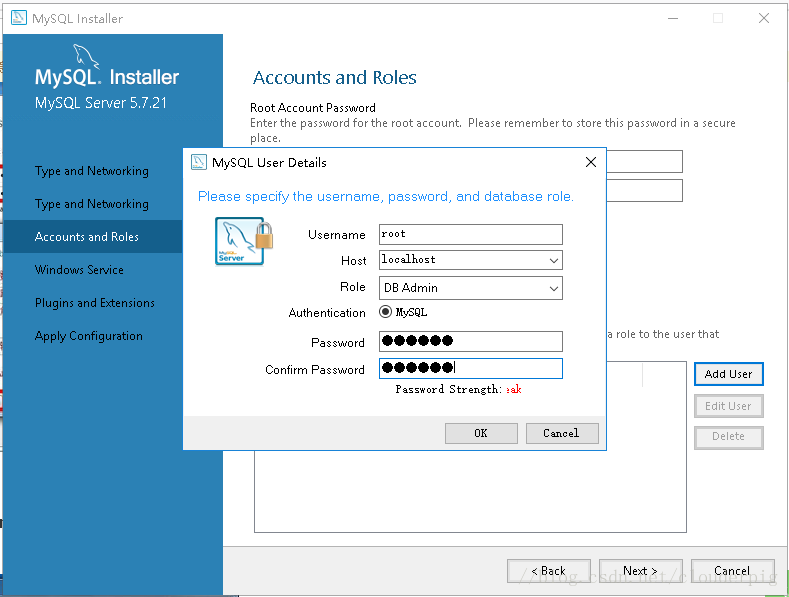789x597 pixels.
Task: Open the Apply Configuration step
Action: [89, 336]
